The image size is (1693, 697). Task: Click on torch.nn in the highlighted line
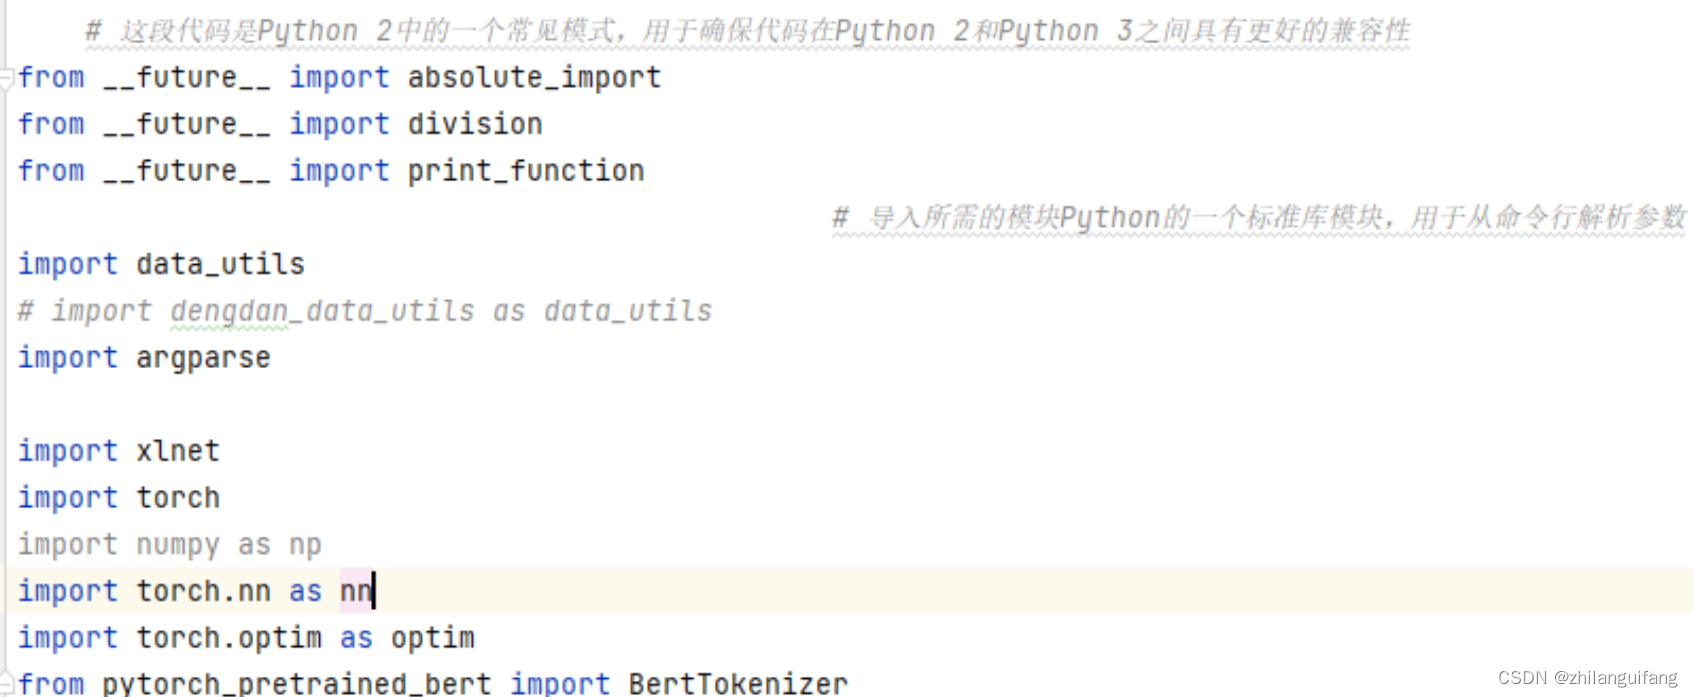(x=203, y=591)
